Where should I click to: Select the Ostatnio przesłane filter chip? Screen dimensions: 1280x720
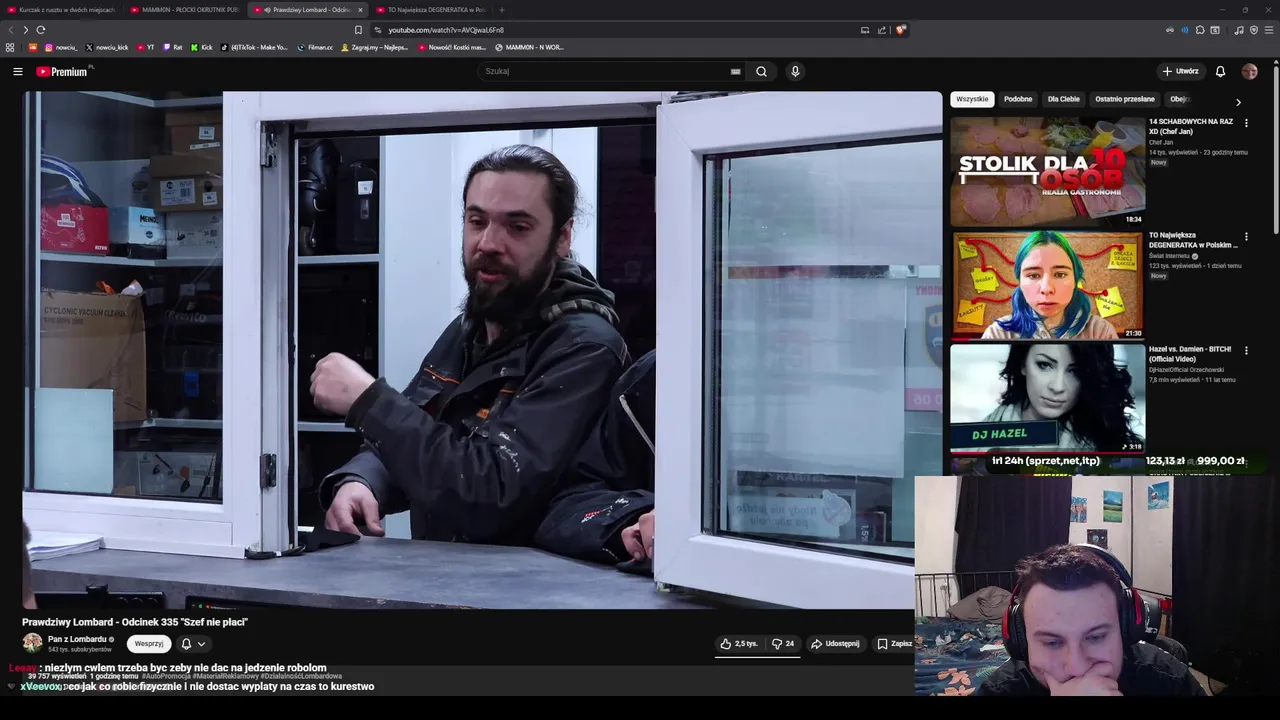point(1125,99)
